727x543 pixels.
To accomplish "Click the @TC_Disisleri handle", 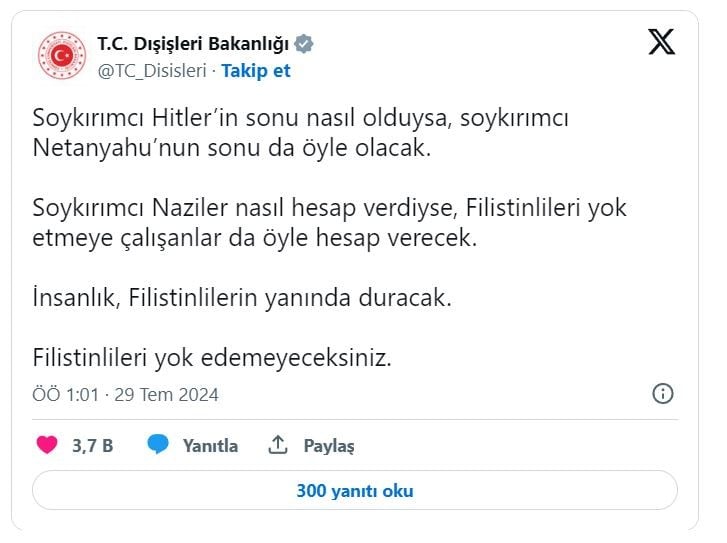I will coord(151,70).
